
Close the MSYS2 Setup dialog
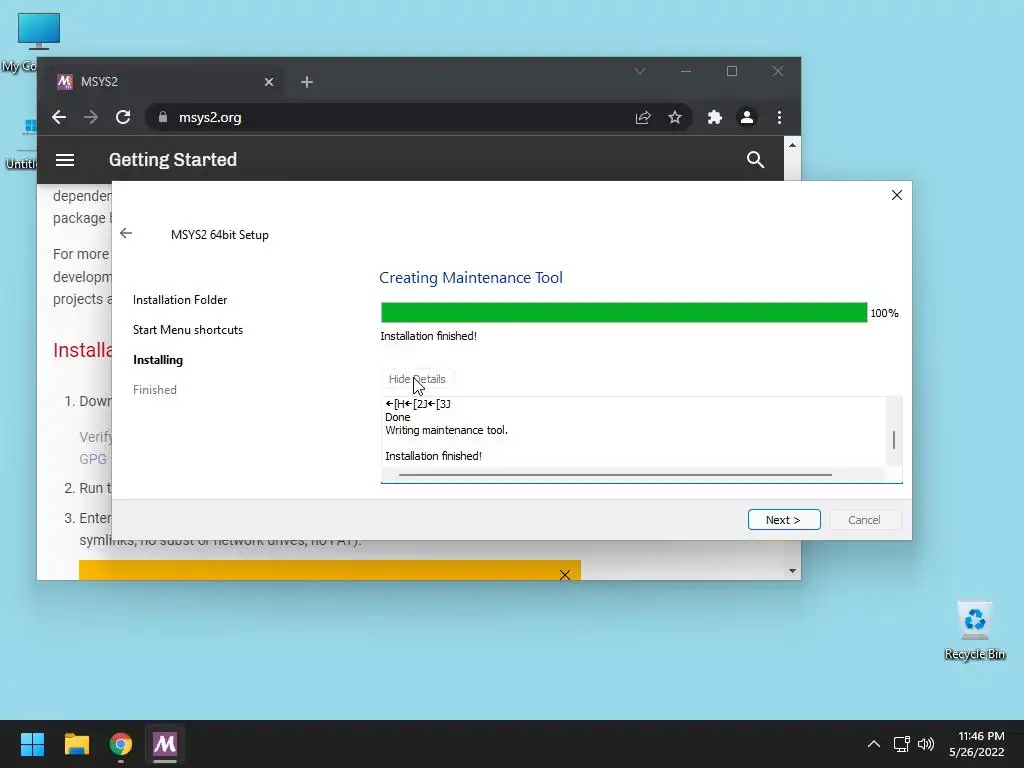897,195
